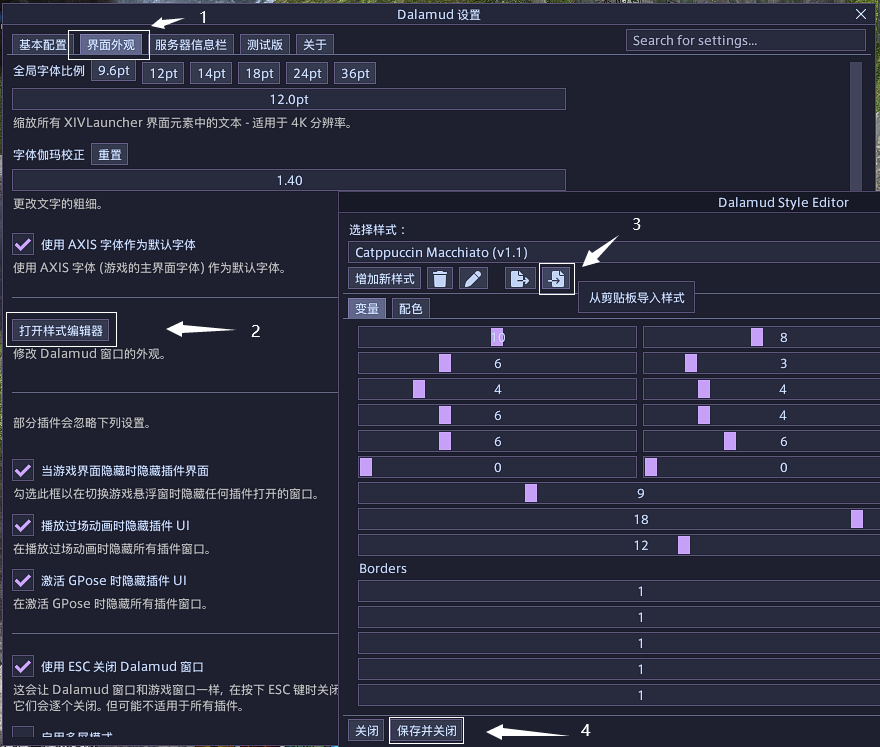Set global font scale to 18pt
Screen dimensions: 880x747
coord(260,73)
